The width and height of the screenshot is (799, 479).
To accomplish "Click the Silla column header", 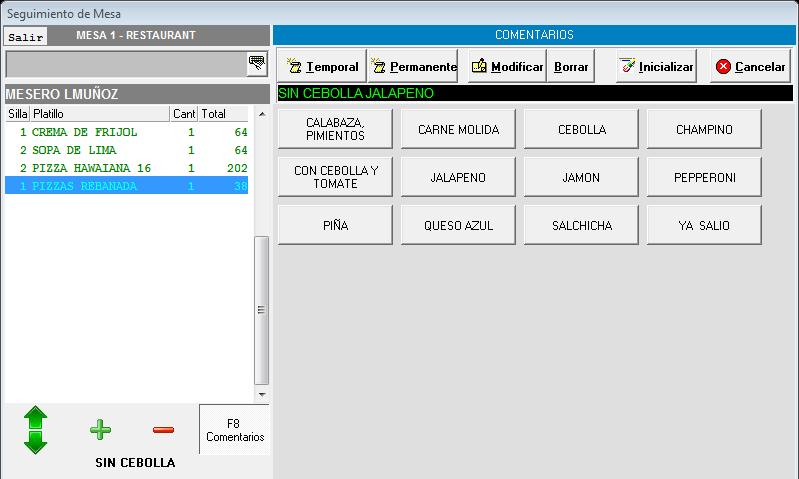I will click(x=18, y=114).
